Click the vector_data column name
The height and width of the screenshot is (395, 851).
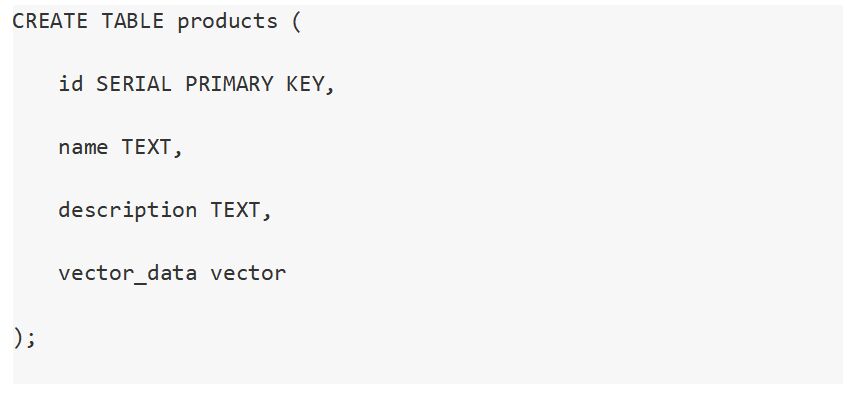coord(128,273)
